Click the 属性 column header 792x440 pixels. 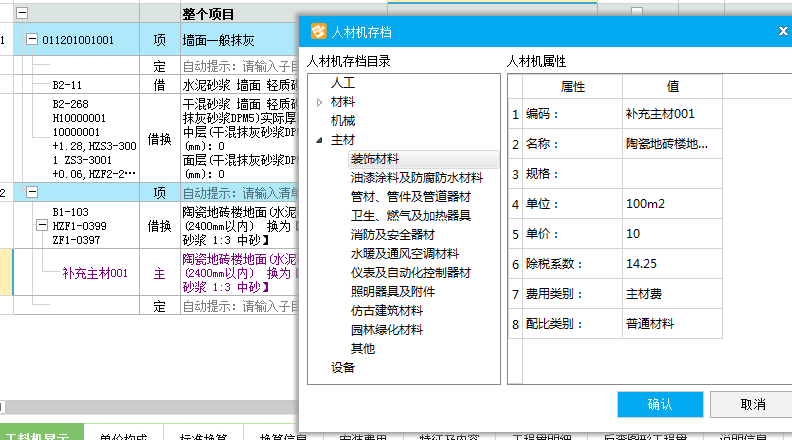point(572,86)
